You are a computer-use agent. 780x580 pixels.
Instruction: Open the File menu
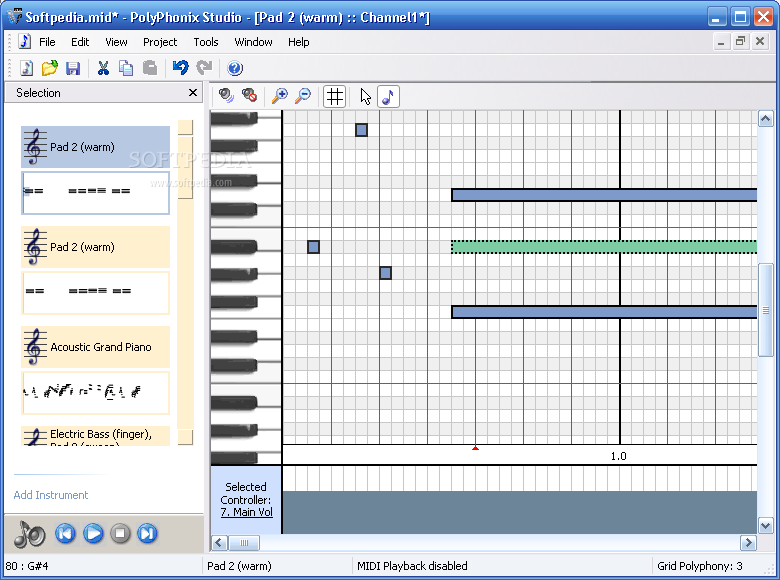coord(47,42)
